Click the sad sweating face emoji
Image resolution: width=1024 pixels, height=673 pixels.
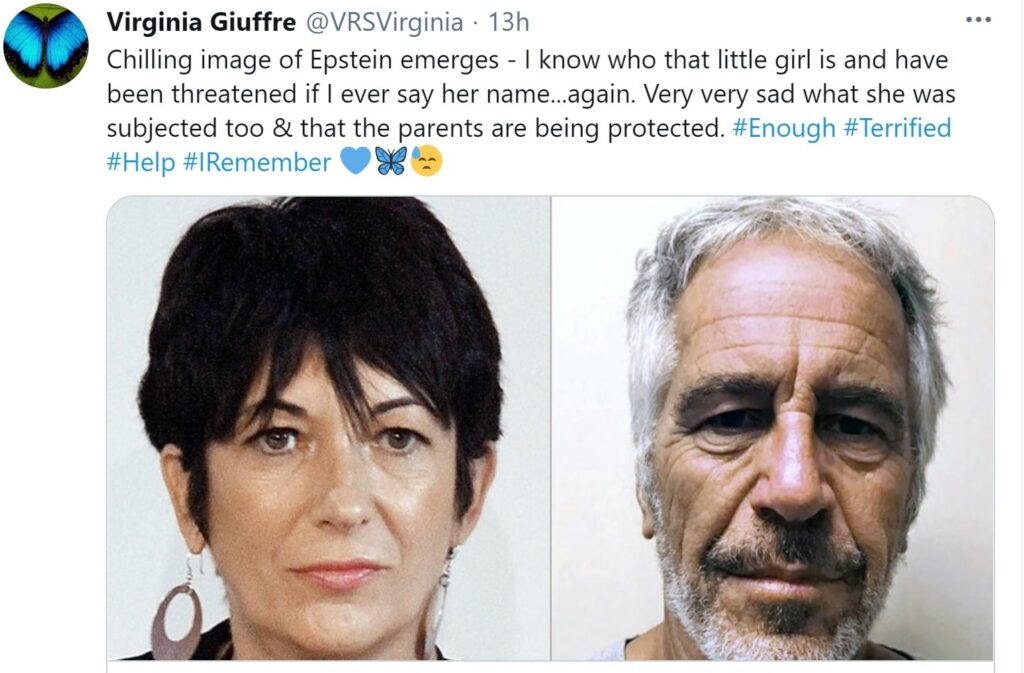coord(426,161)
